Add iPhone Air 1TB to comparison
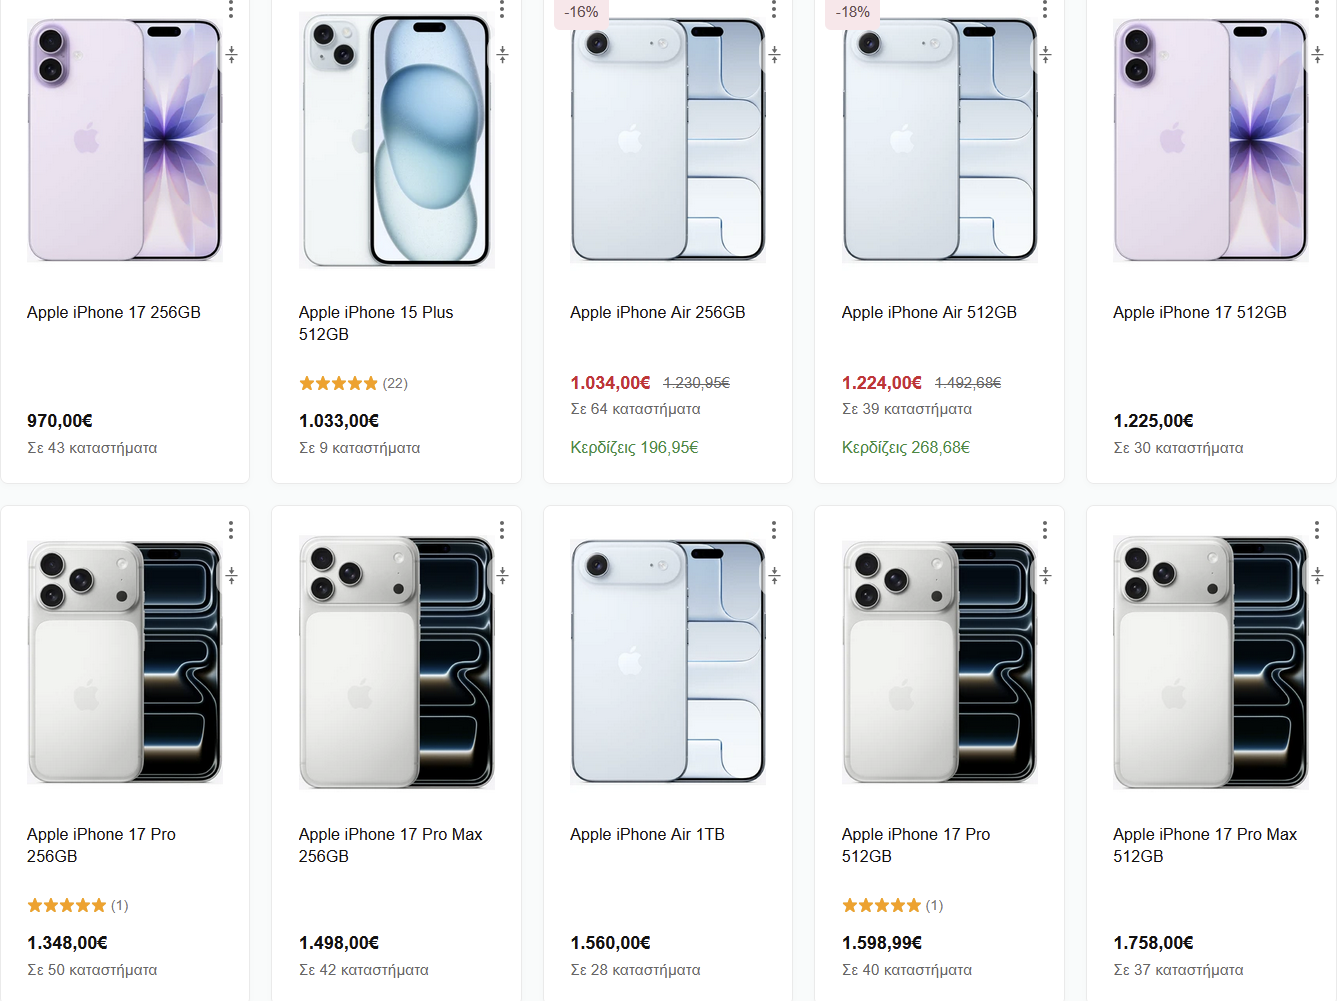Viewport: 1337px width, 1001px height. tap(774, 576)
